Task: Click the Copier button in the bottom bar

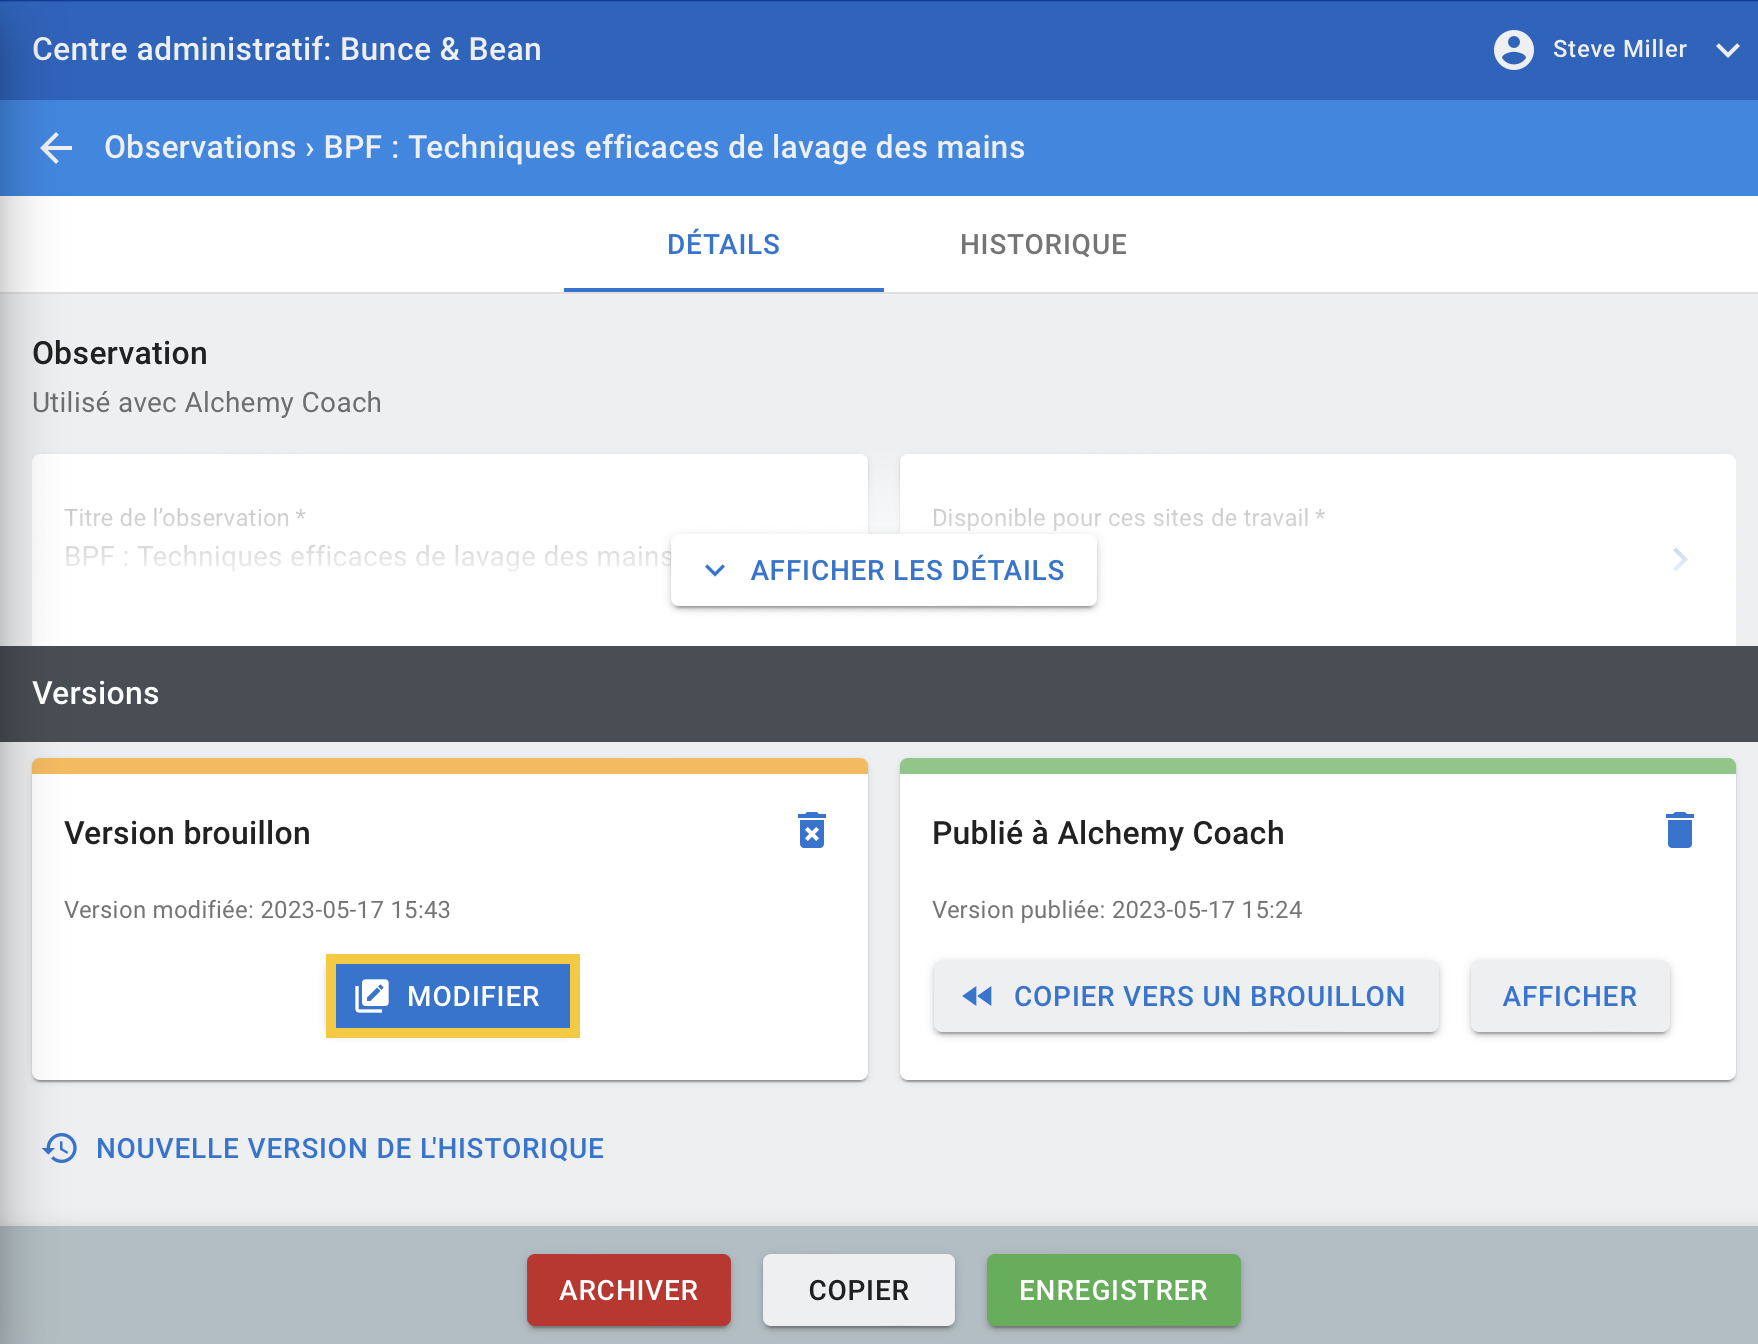Action: pyautogui.click(x=858, y=1290)
